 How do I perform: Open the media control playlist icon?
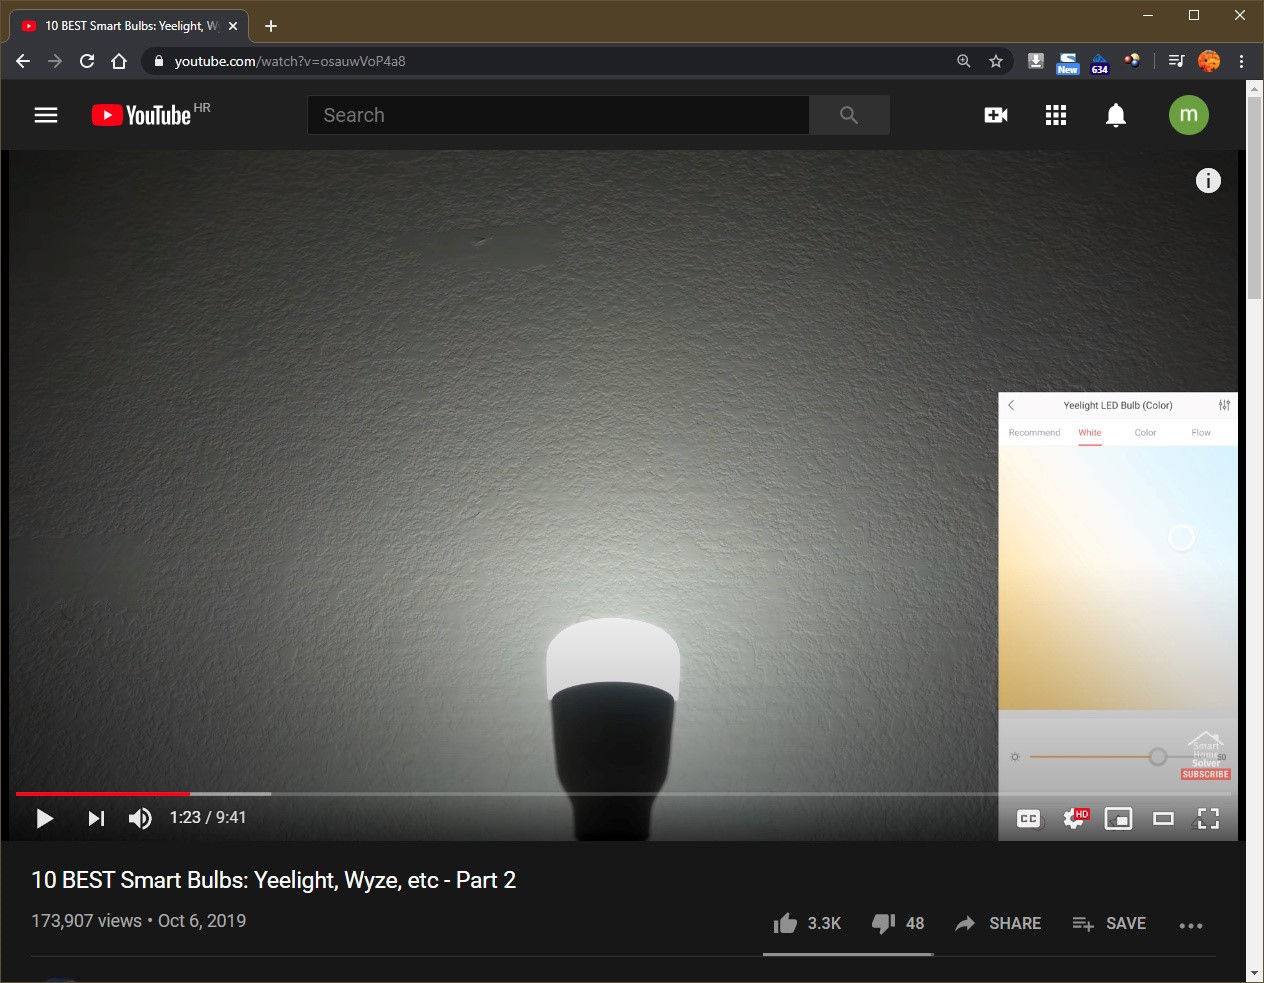pyautogui.click(x=1177, y=61)
